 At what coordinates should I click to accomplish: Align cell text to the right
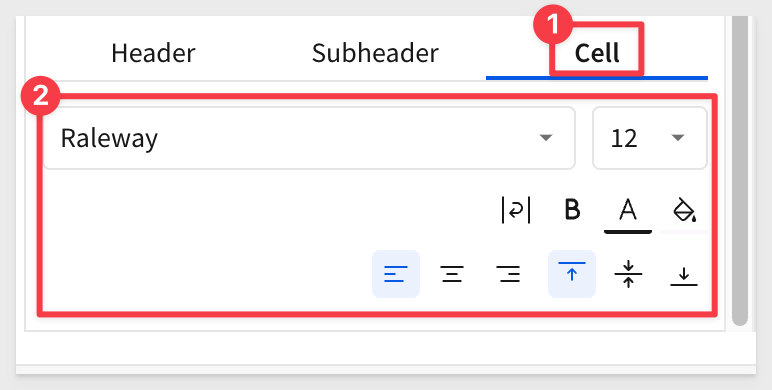pos(509,274)
